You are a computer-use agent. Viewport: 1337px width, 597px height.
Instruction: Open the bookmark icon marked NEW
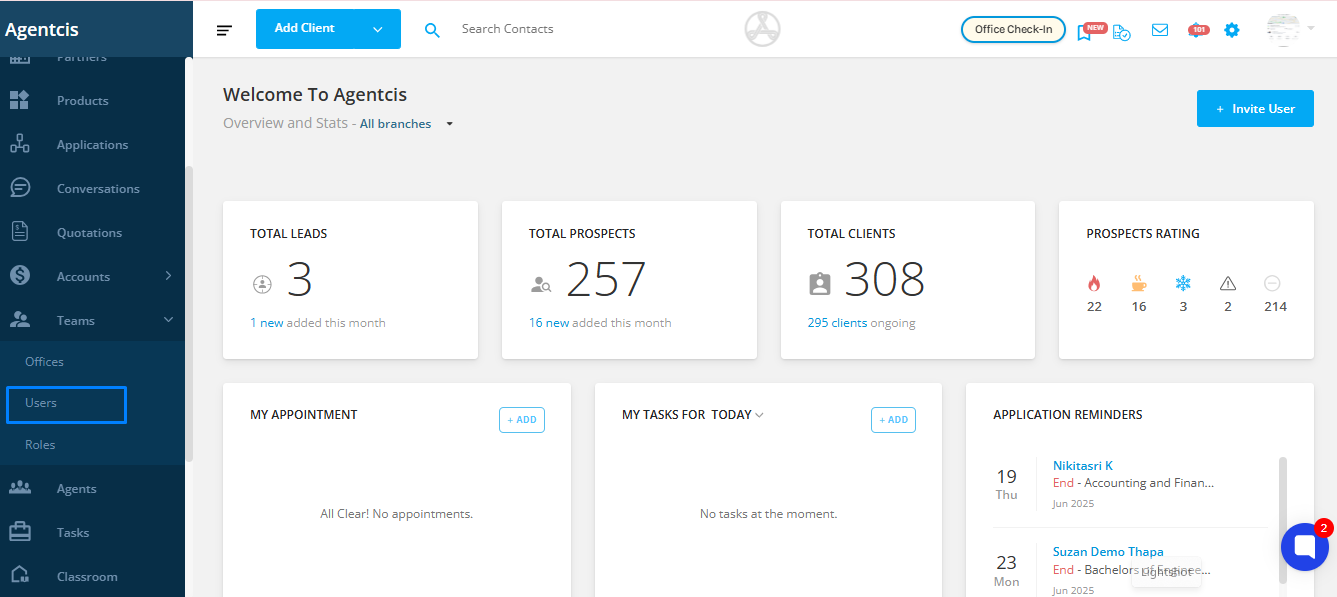pos(1085,31)
